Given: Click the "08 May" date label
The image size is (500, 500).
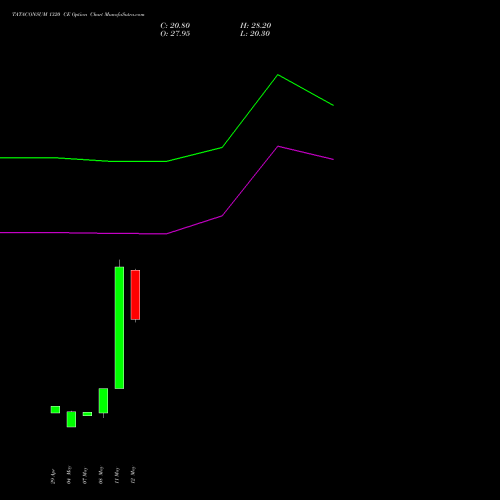Looking at the screenshot, I should click(101, 475).
